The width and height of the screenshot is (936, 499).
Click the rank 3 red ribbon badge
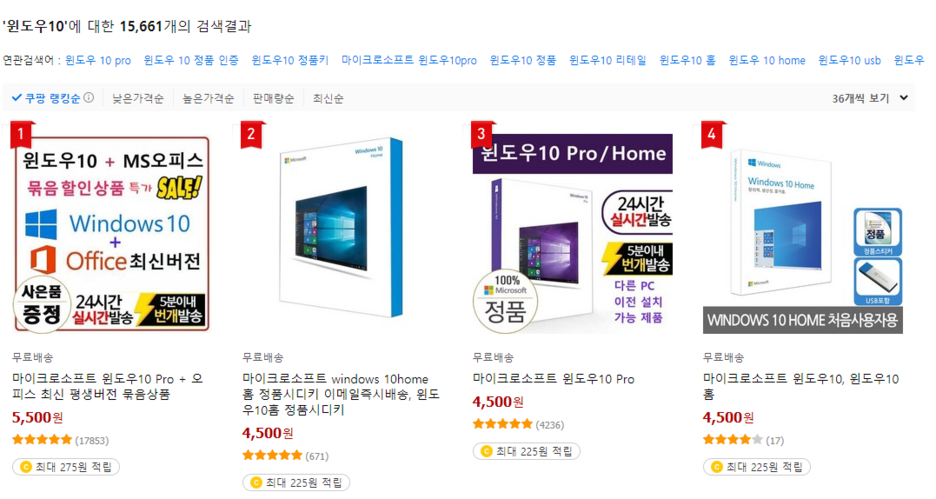point(482,134)
